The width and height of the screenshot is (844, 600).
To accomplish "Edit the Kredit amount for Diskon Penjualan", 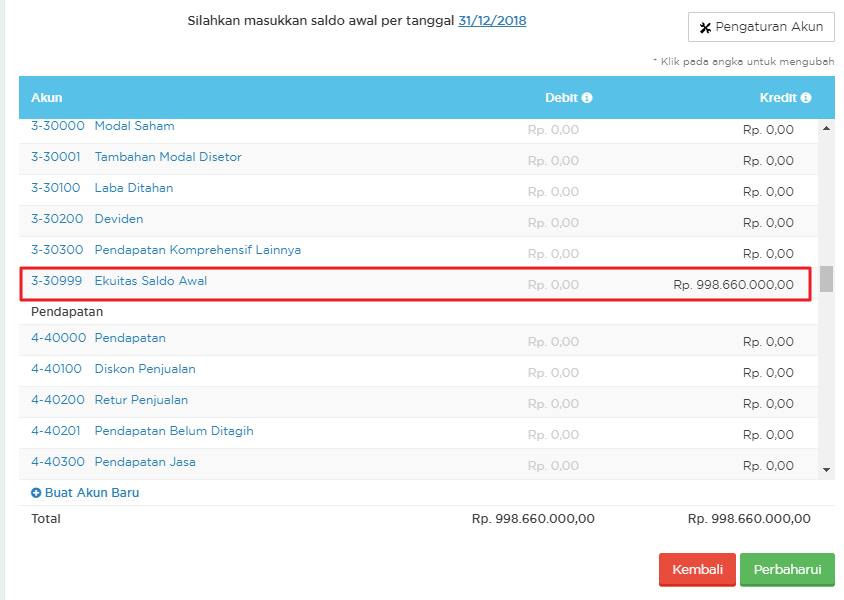I will [x=768, y=373].
